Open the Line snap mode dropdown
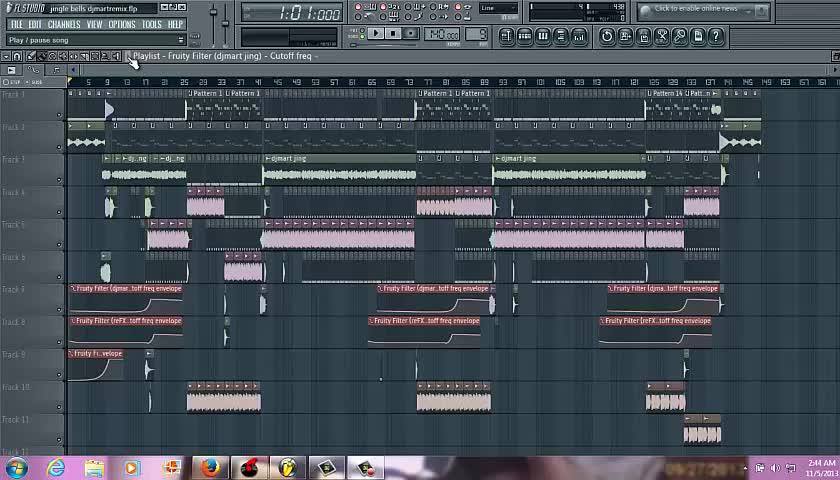This screenshot has width=840, height=480. tap(499, 8)
